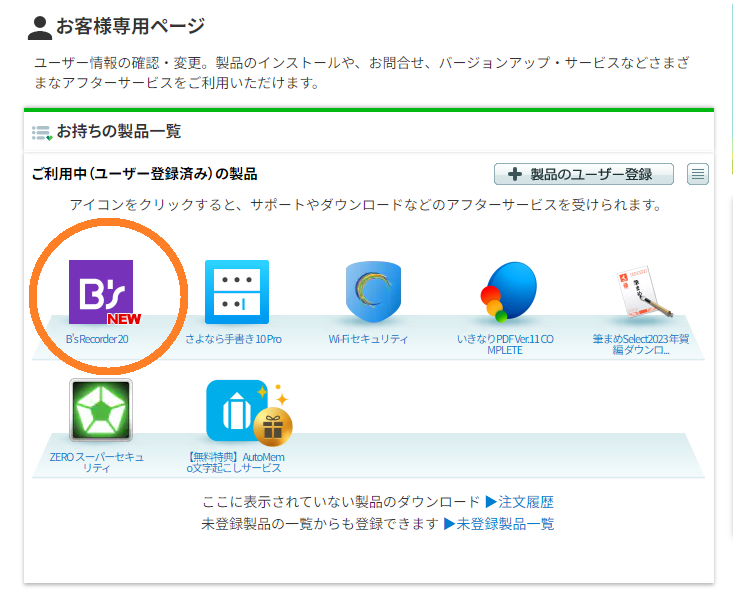Click the ZERO スーパーセキュリティ text label
The image size is (733, 604).
pyautogui.click(x=98, y=462)
